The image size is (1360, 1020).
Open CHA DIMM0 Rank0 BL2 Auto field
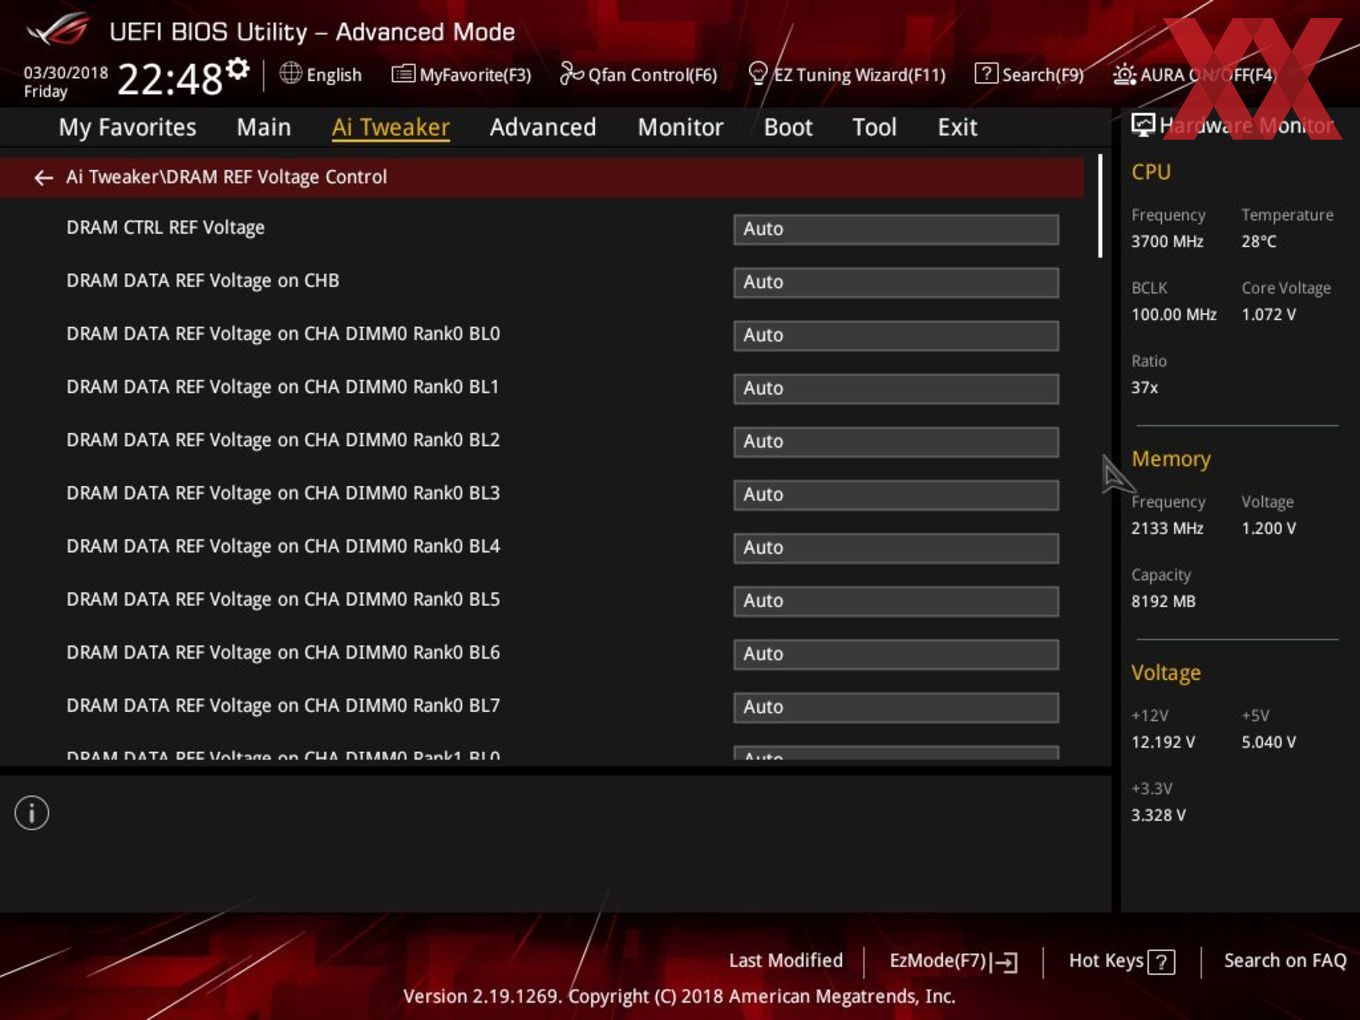pos(896,441)
